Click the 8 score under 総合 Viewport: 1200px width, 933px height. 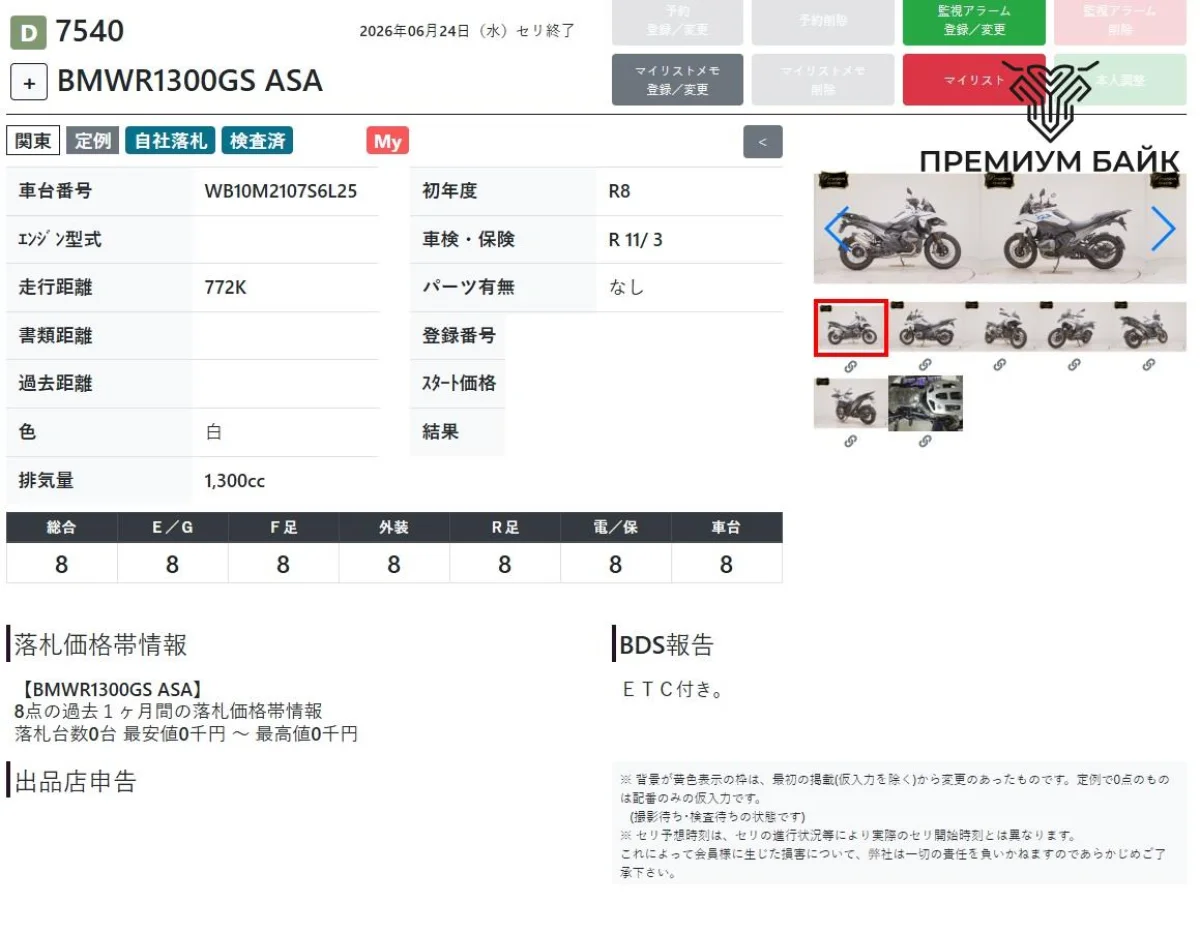(62, 564)
